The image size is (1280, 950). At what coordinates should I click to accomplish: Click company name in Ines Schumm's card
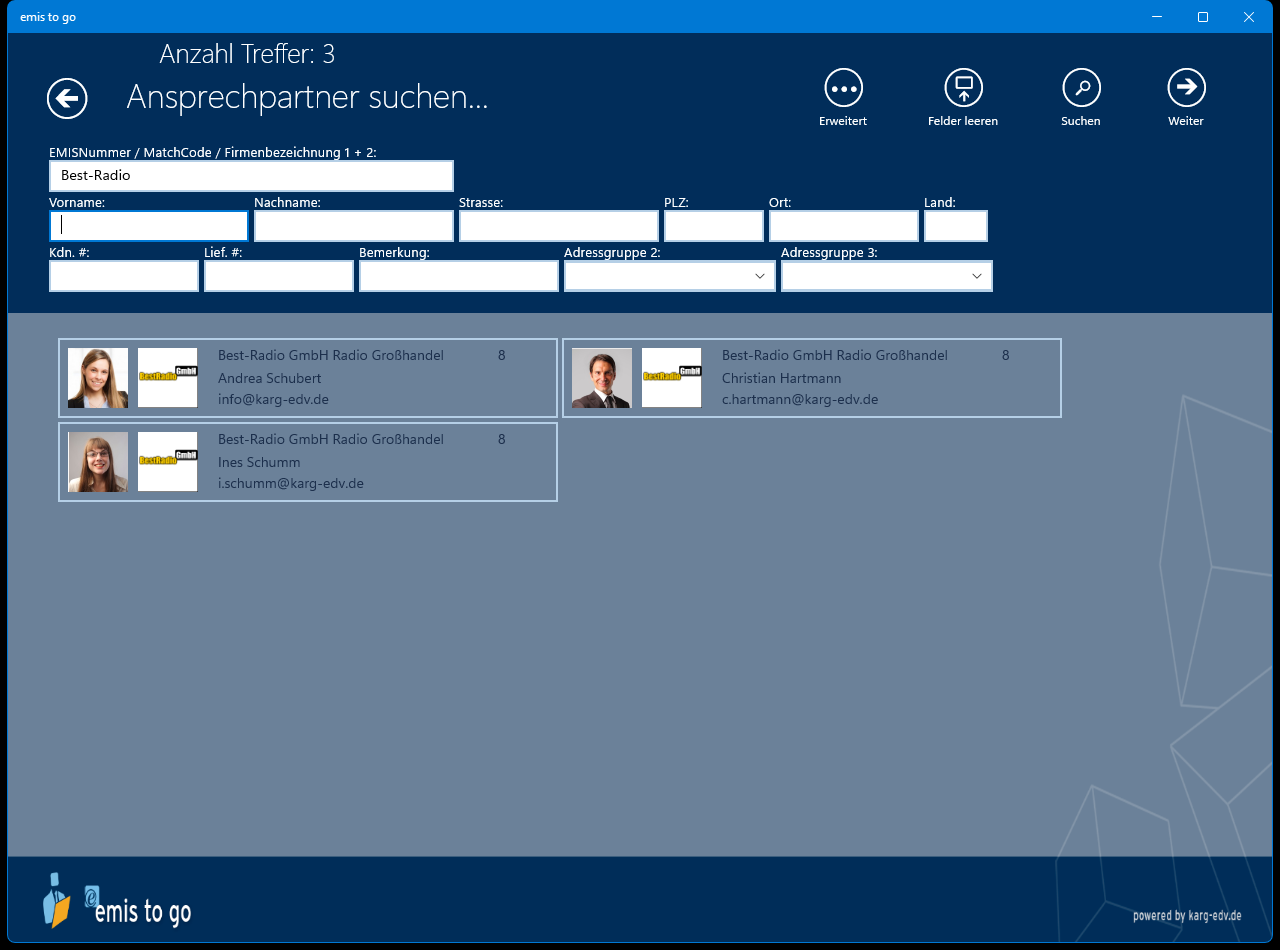pos(331,439)
